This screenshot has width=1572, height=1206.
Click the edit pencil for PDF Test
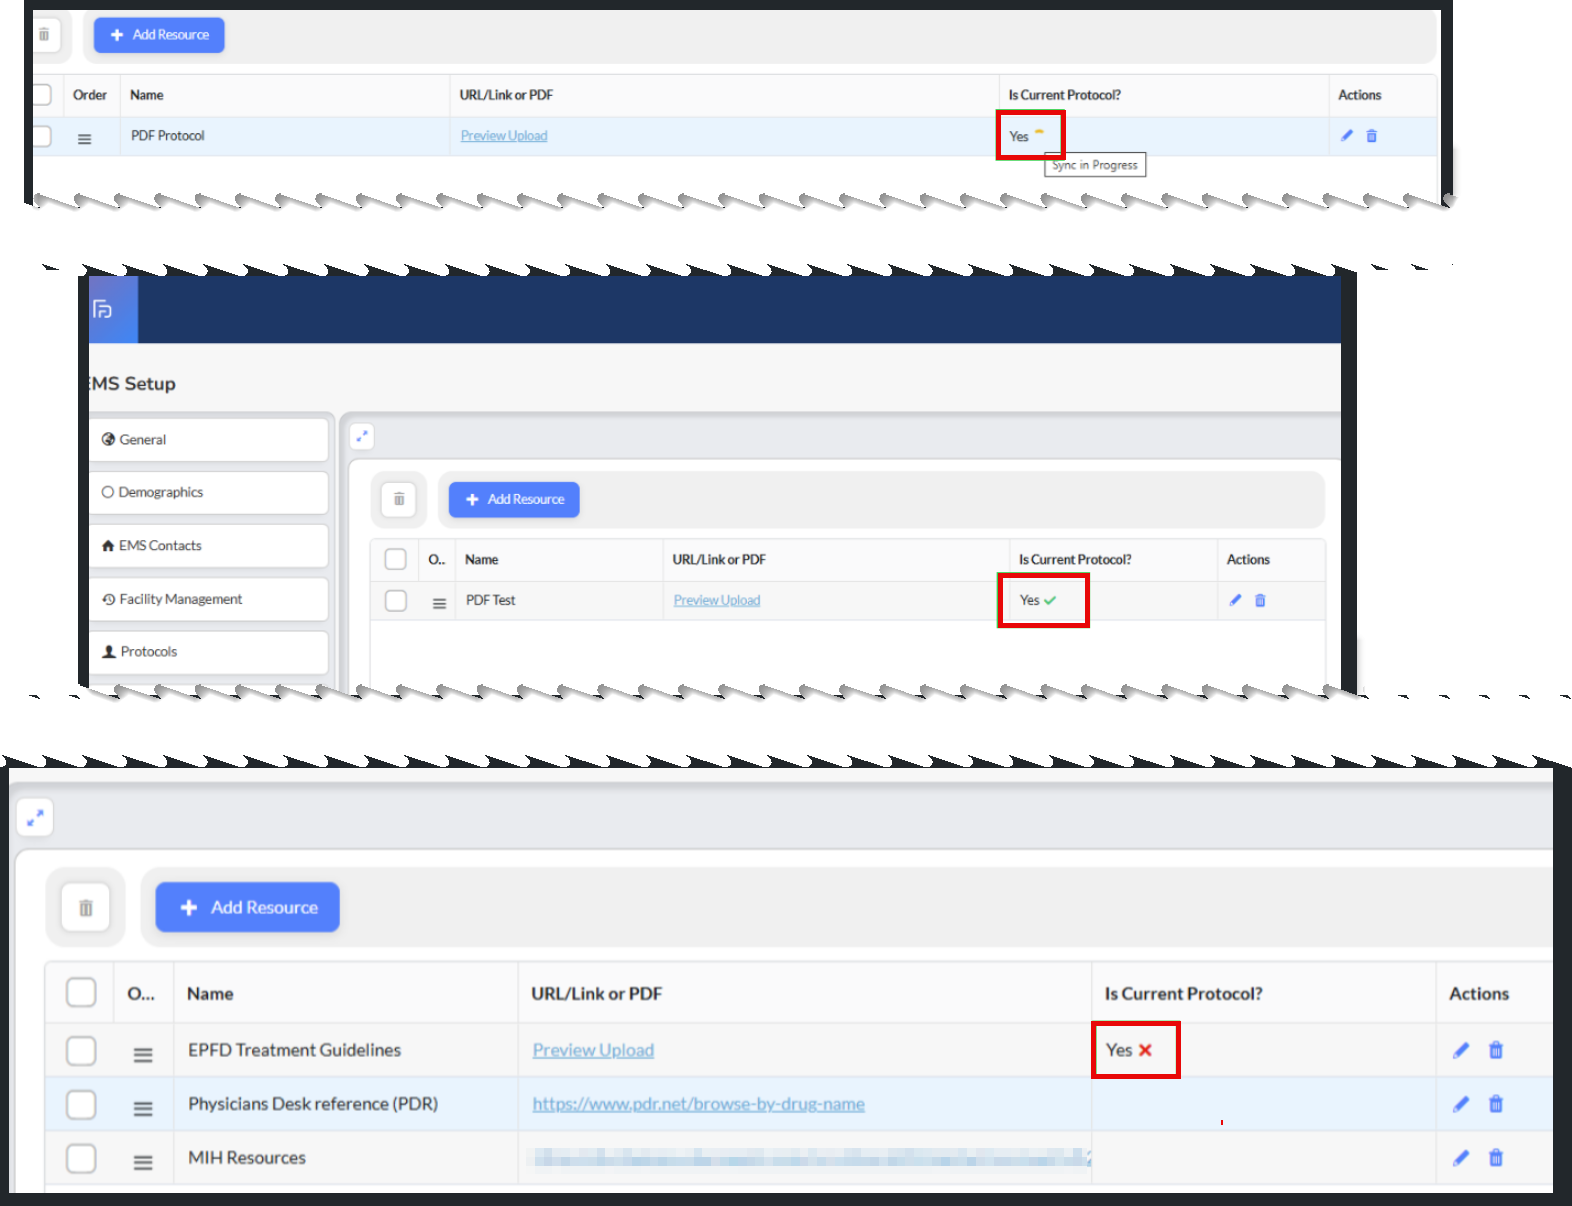(x=1235, y=600)
